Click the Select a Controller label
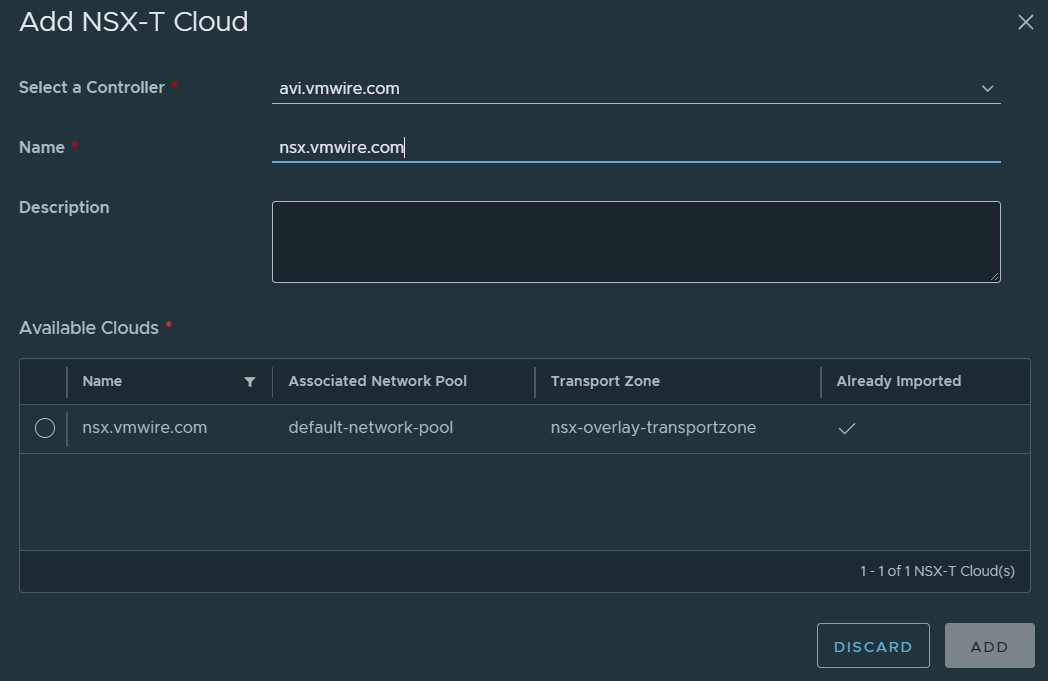 click(x=92, y=88)
